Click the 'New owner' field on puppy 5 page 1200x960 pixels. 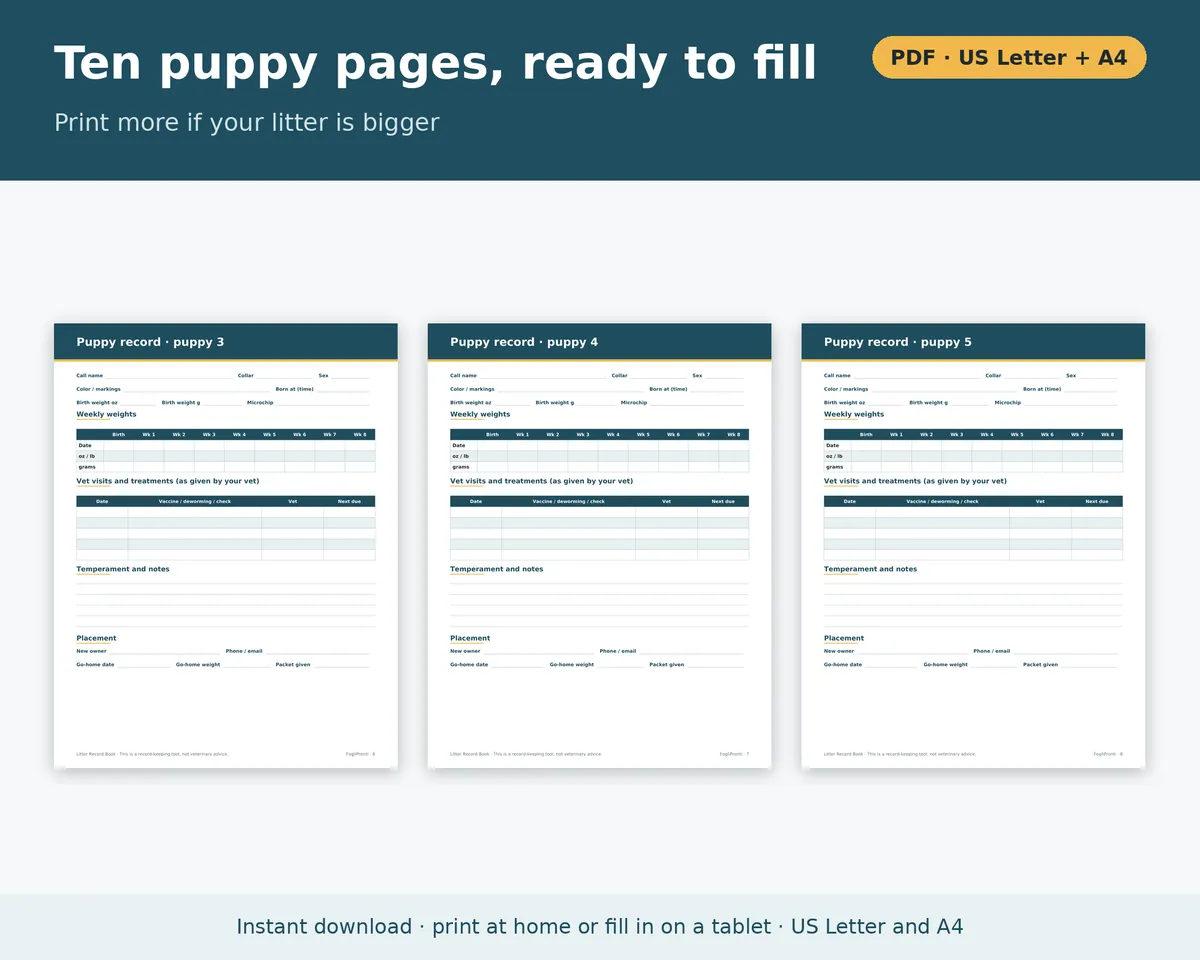click(895, 651)
